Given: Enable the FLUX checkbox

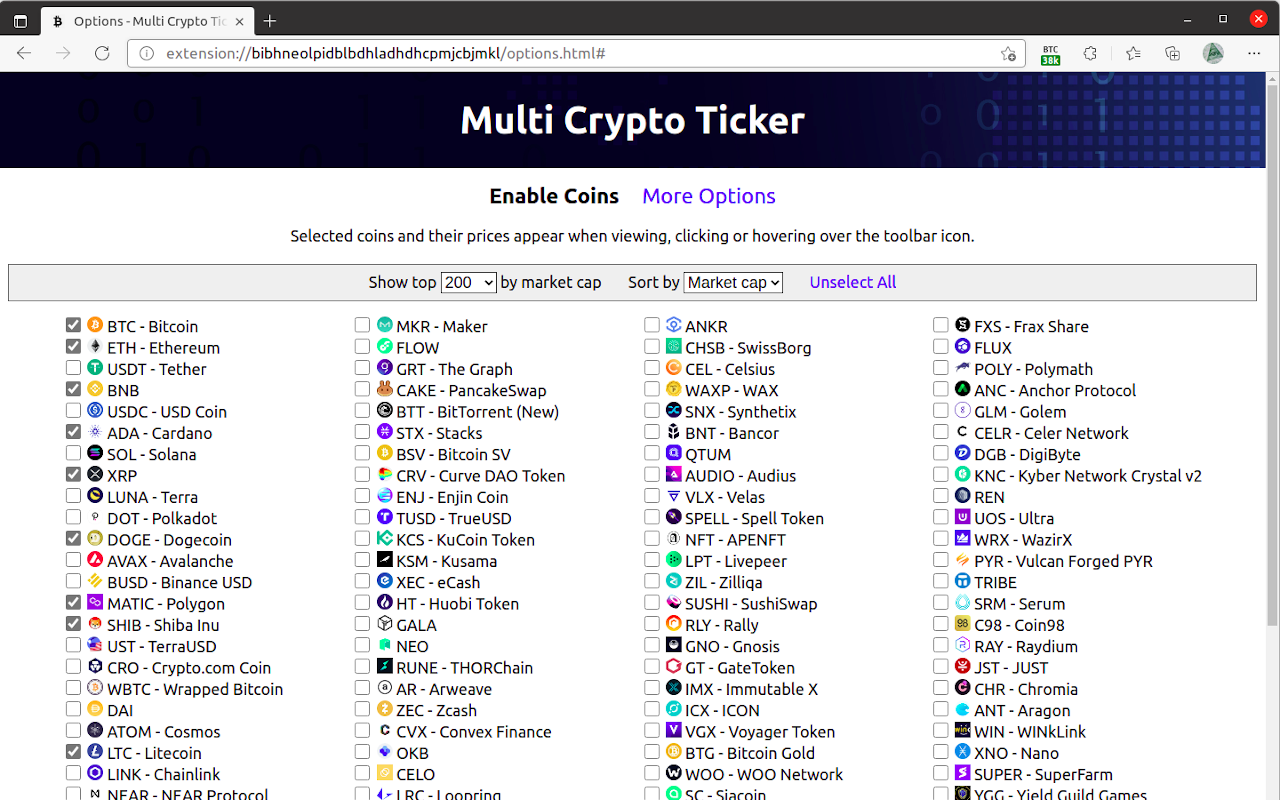Looking at the screenshot, I should (940, 347).
